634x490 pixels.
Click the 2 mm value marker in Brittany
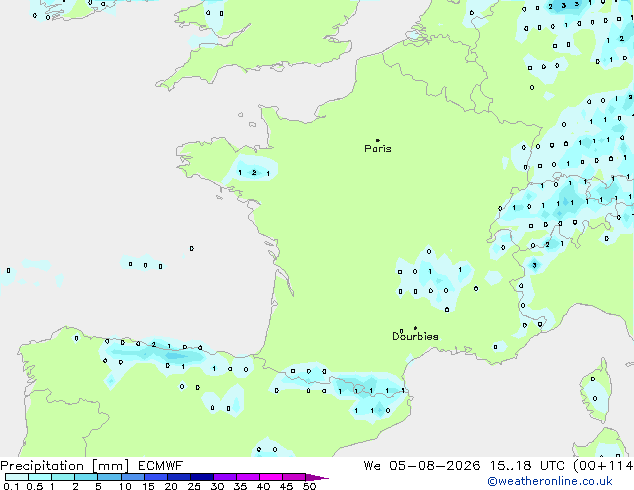[254, 173]
